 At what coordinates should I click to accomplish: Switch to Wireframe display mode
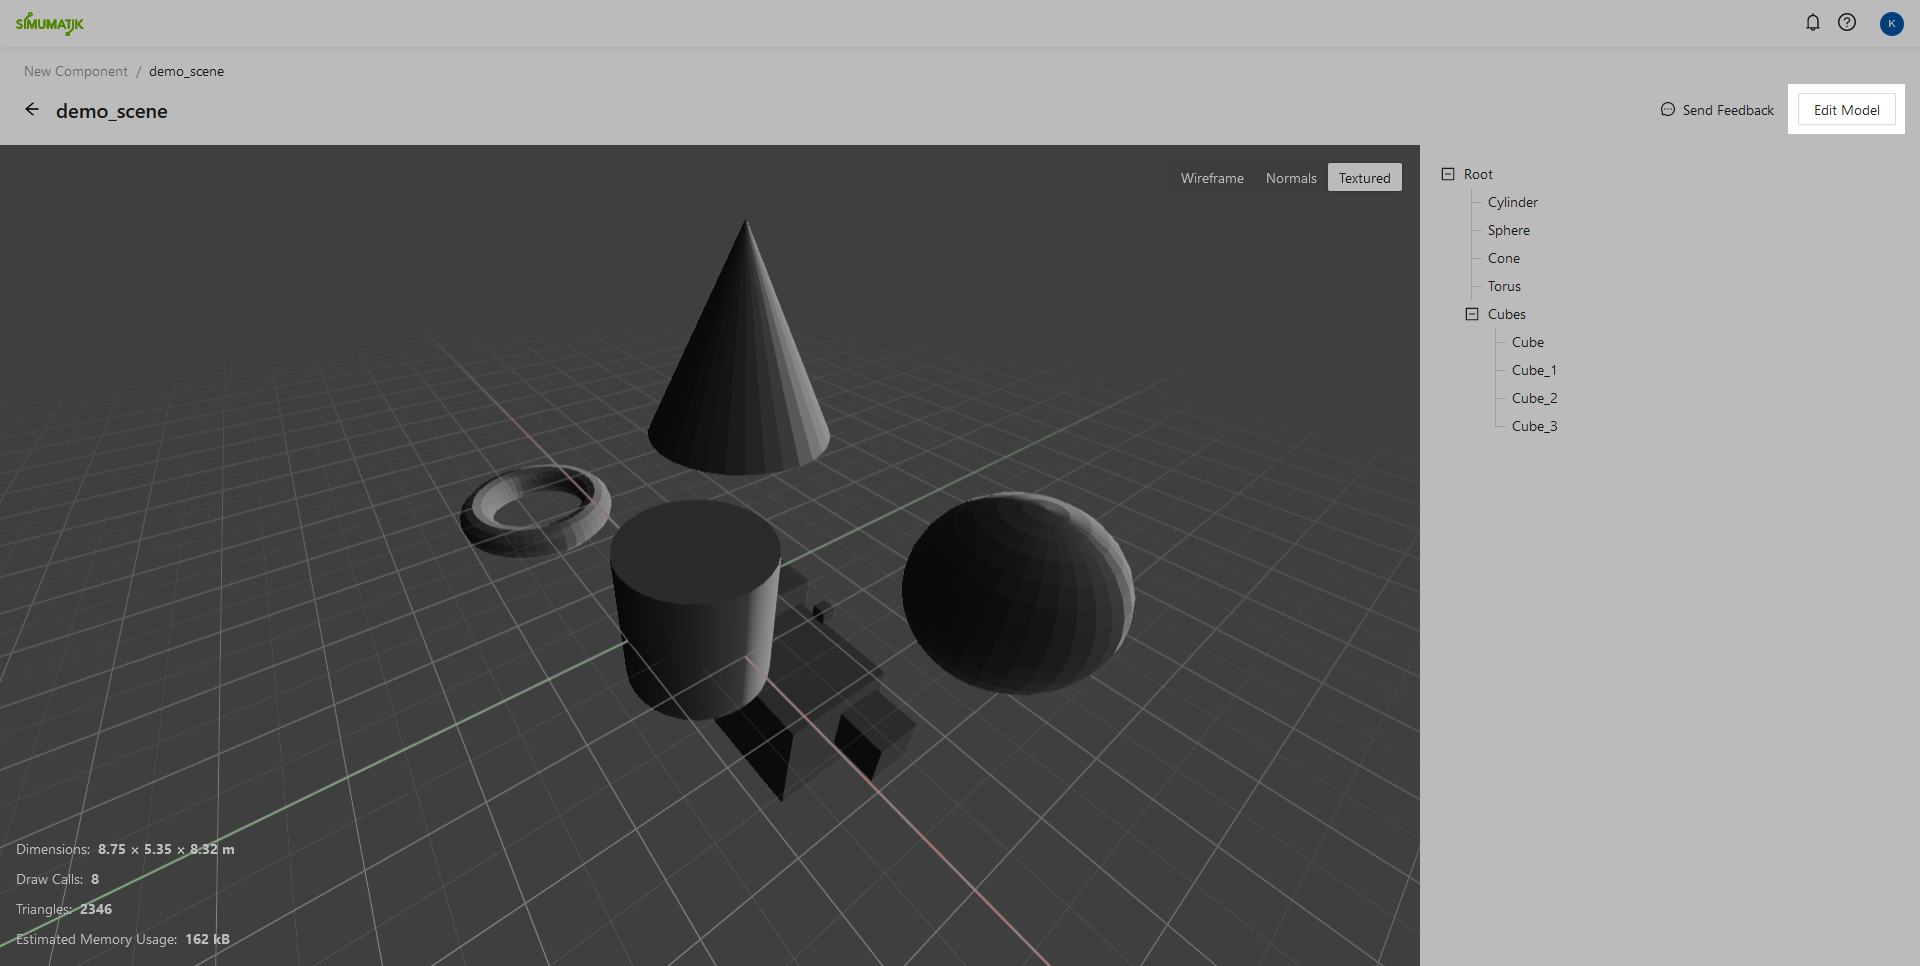tap(1212, 177)
